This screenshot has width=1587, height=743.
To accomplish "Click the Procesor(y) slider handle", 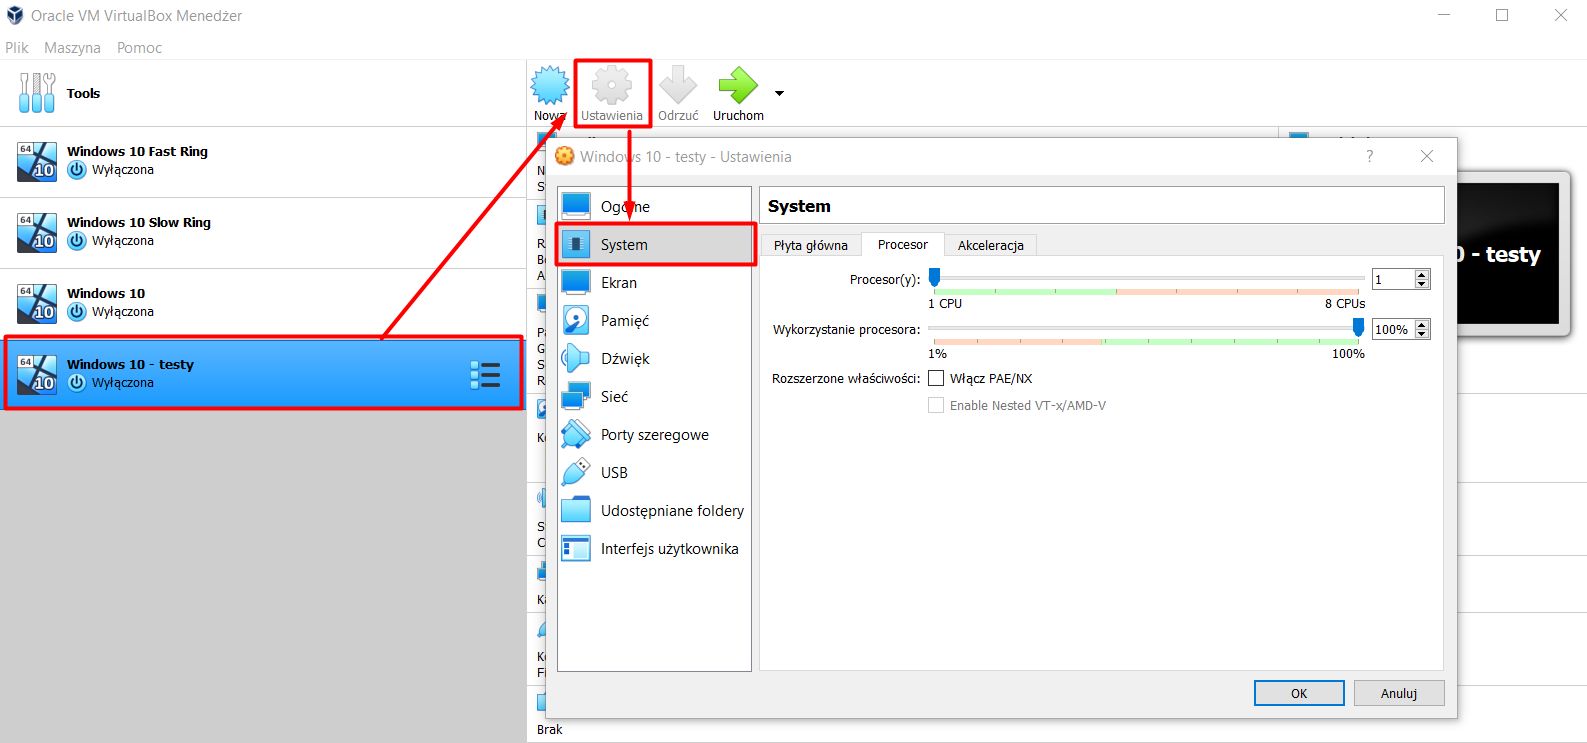I will (934, 277).
